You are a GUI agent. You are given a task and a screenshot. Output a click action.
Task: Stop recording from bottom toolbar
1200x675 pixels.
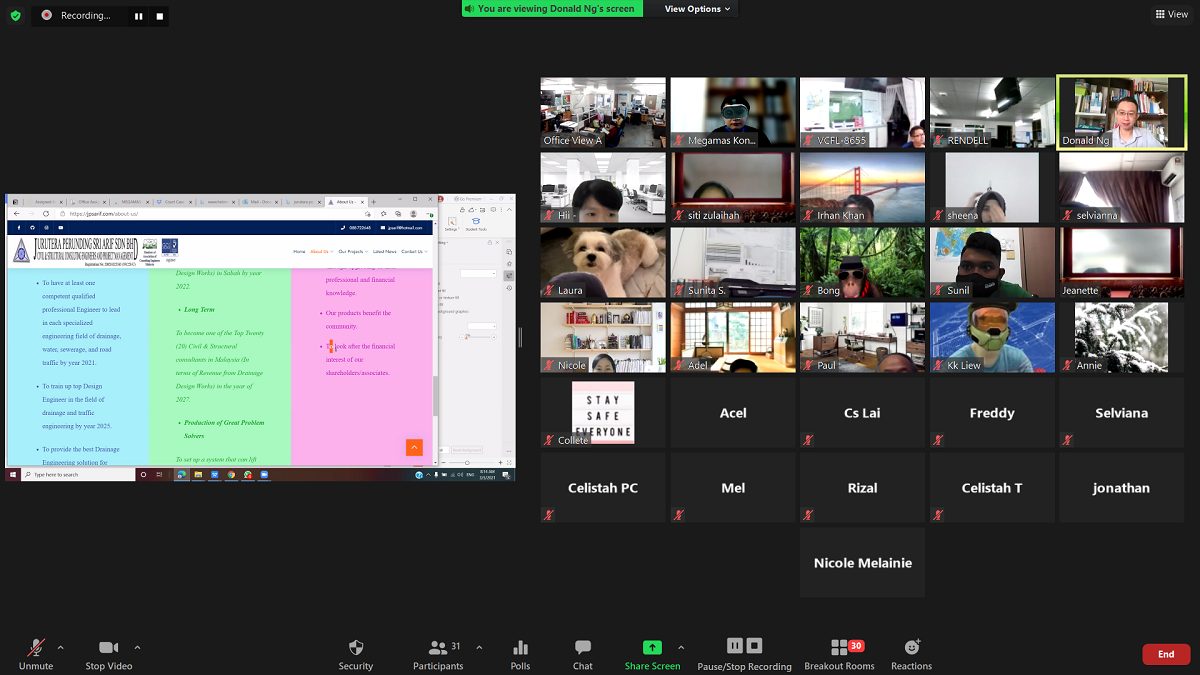coord(755,646)
